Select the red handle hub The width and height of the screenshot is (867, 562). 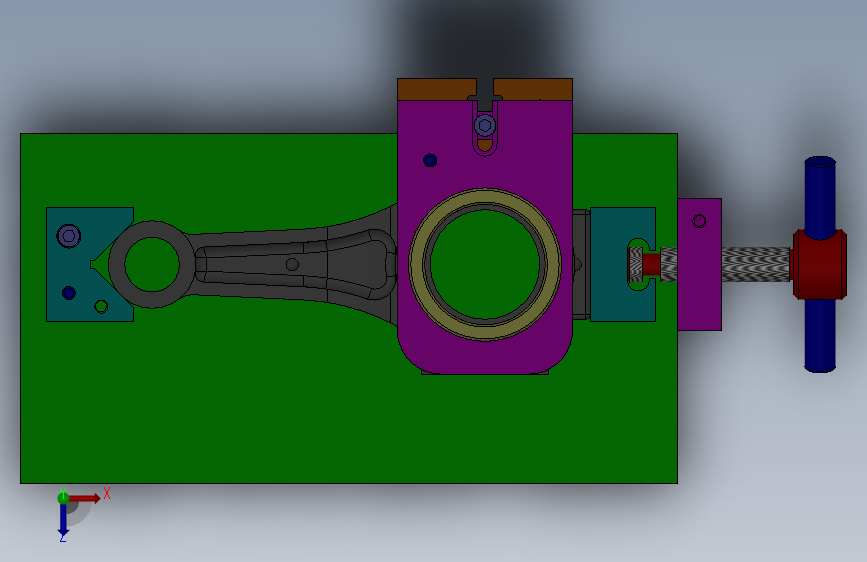[819, 264]
